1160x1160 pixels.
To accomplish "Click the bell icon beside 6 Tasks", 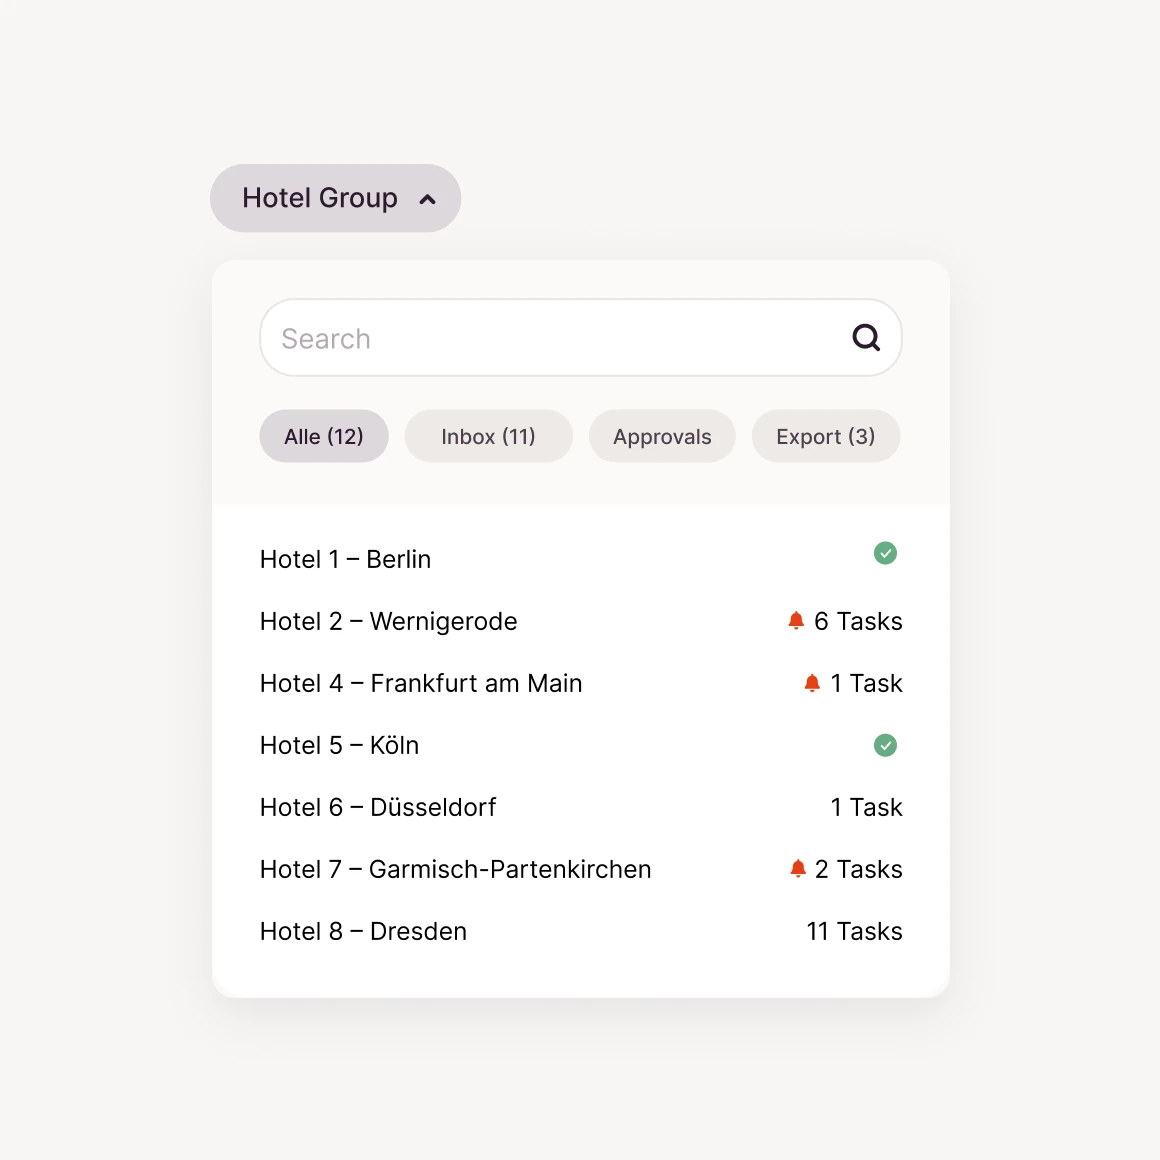I will [796, 621].
